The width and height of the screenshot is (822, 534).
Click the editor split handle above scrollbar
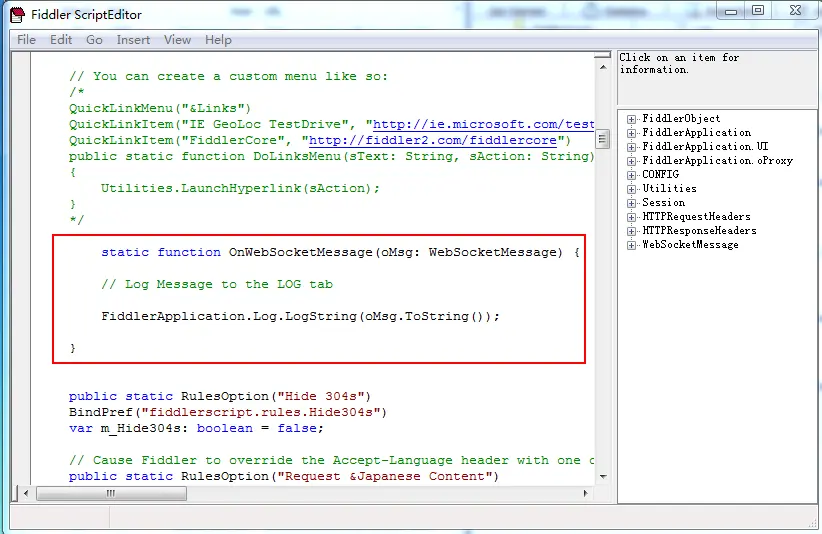603,55
